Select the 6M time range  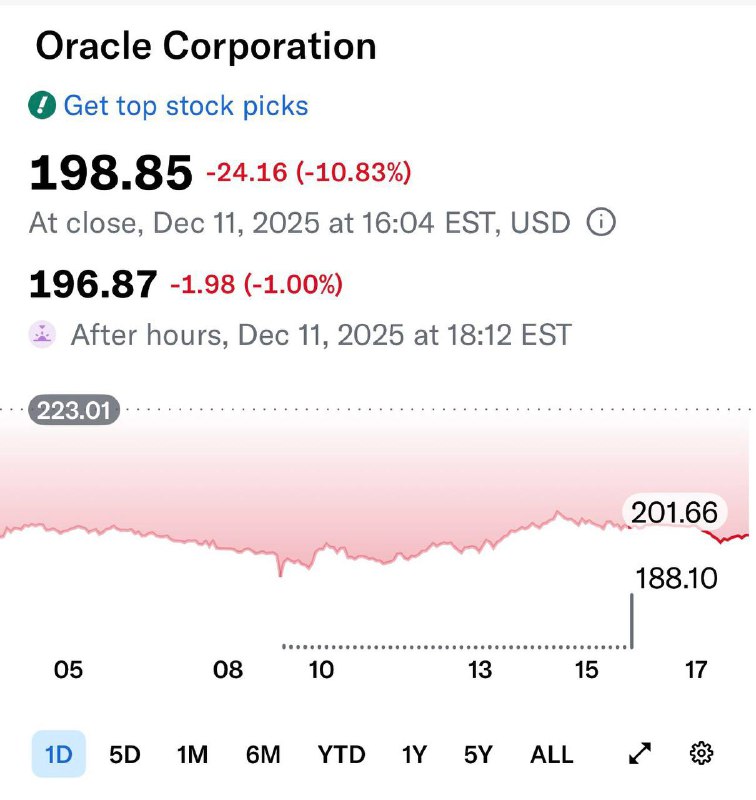tap(263, 754)
